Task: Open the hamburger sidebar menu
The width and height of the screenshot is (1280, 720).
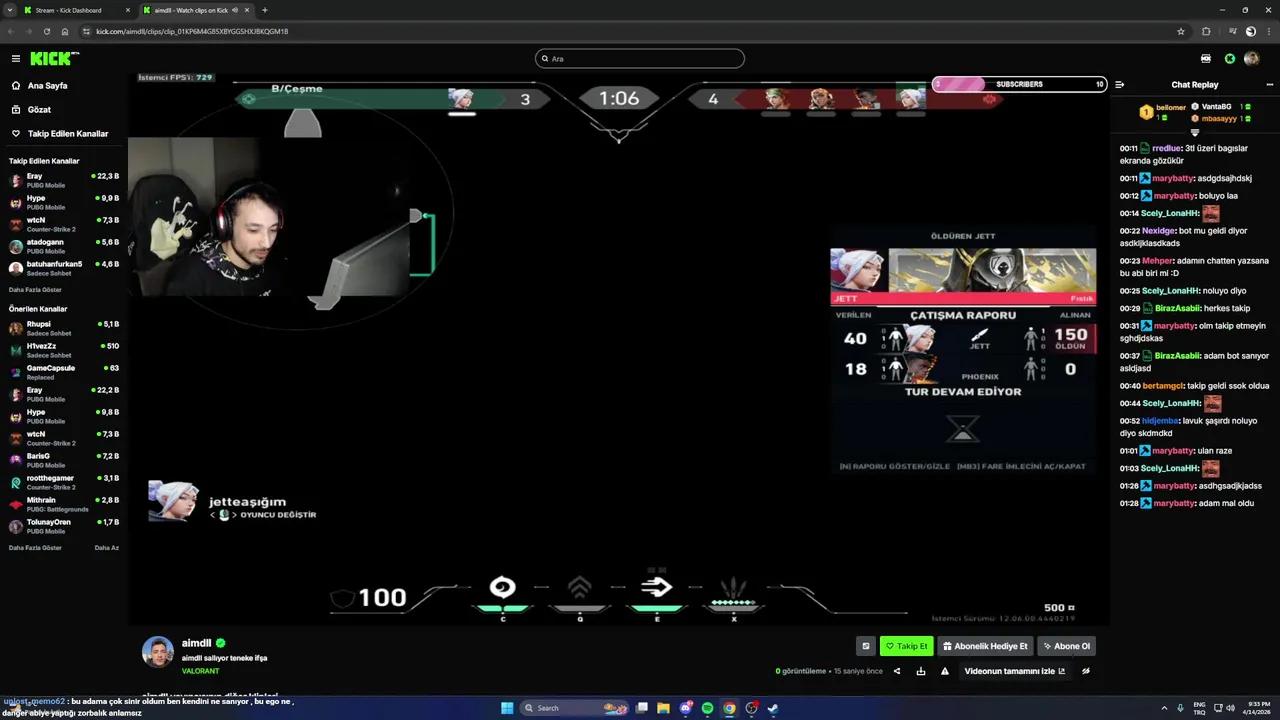Action: tap(16, 59)
